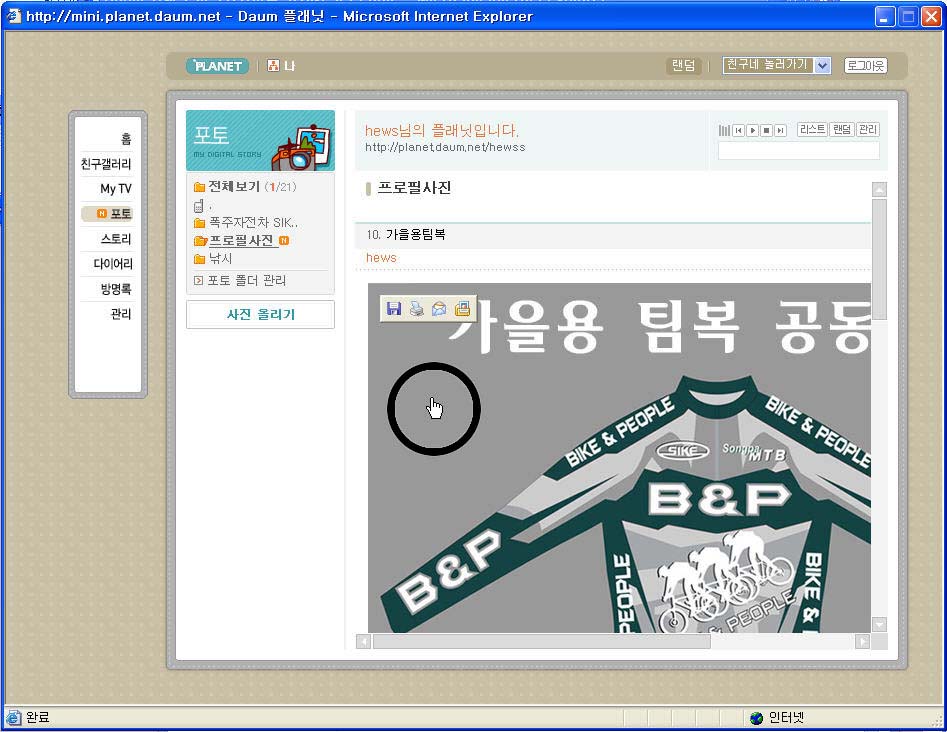Click the music player 랜덤 button

point(842,129)
